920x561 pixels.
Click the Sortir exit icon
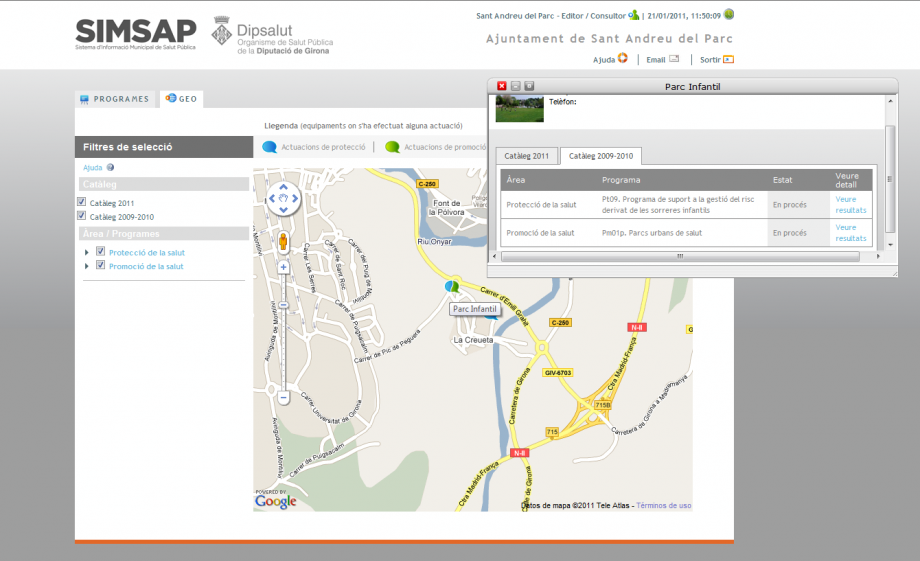[728, 59]
